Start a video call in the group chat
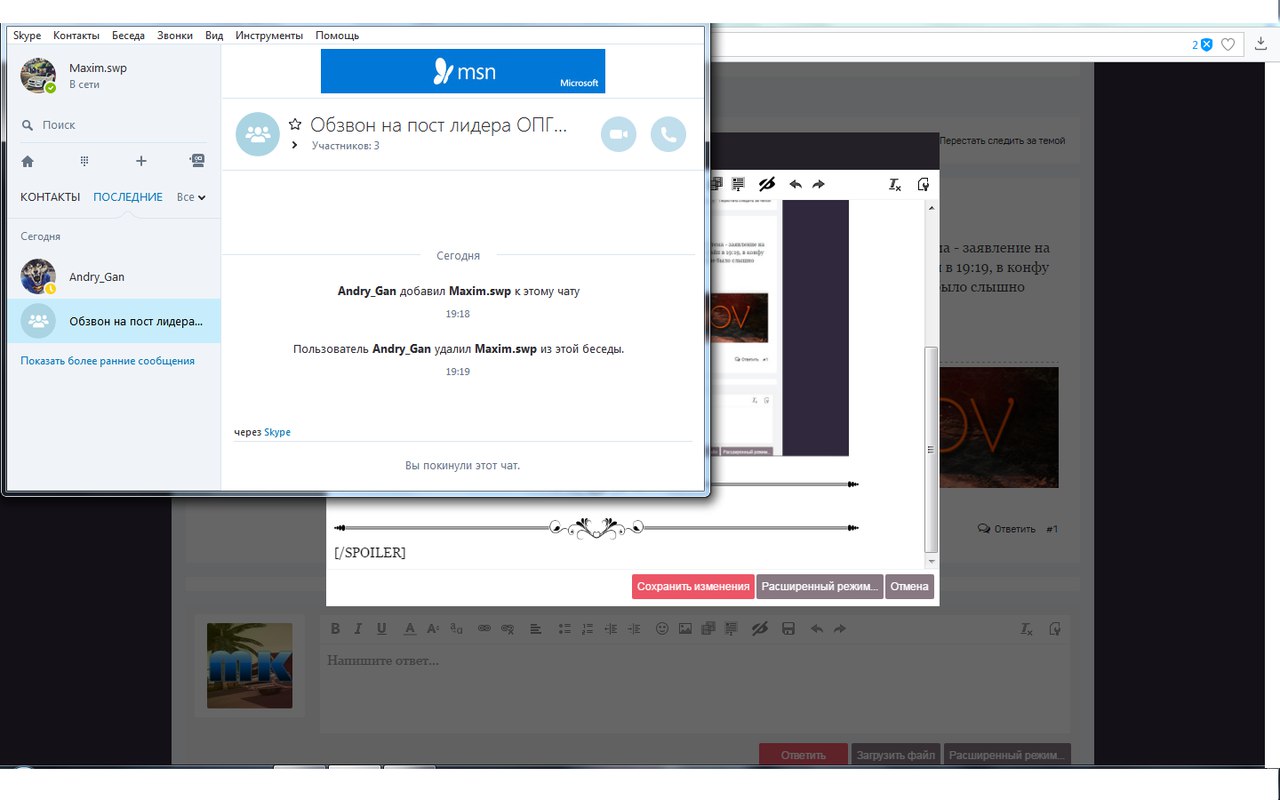Image resolution: width=1280 pixels, height=800 pixels. 618,135
